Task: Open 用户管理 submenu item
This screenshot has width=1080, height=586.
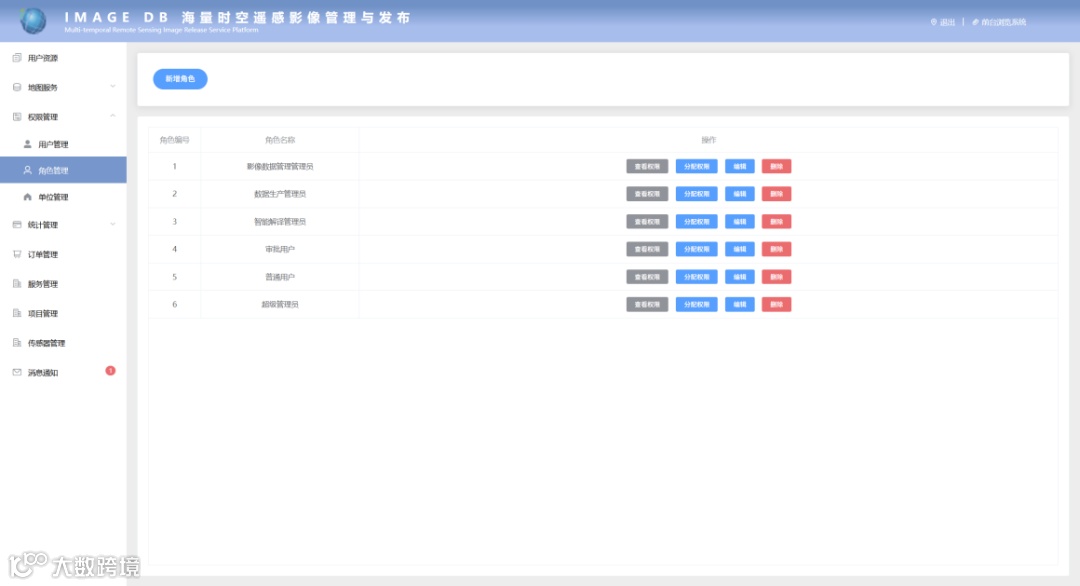Action: tap(63, 145)
